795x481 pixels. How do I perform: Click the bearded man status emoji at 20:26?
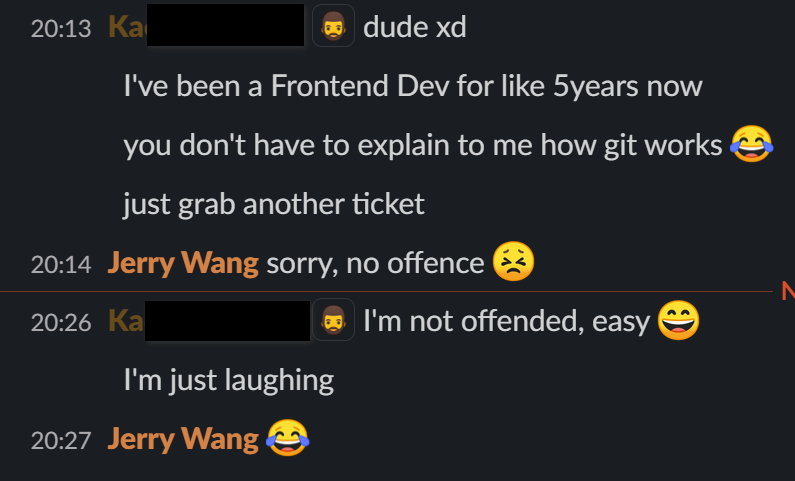[333, 320]
